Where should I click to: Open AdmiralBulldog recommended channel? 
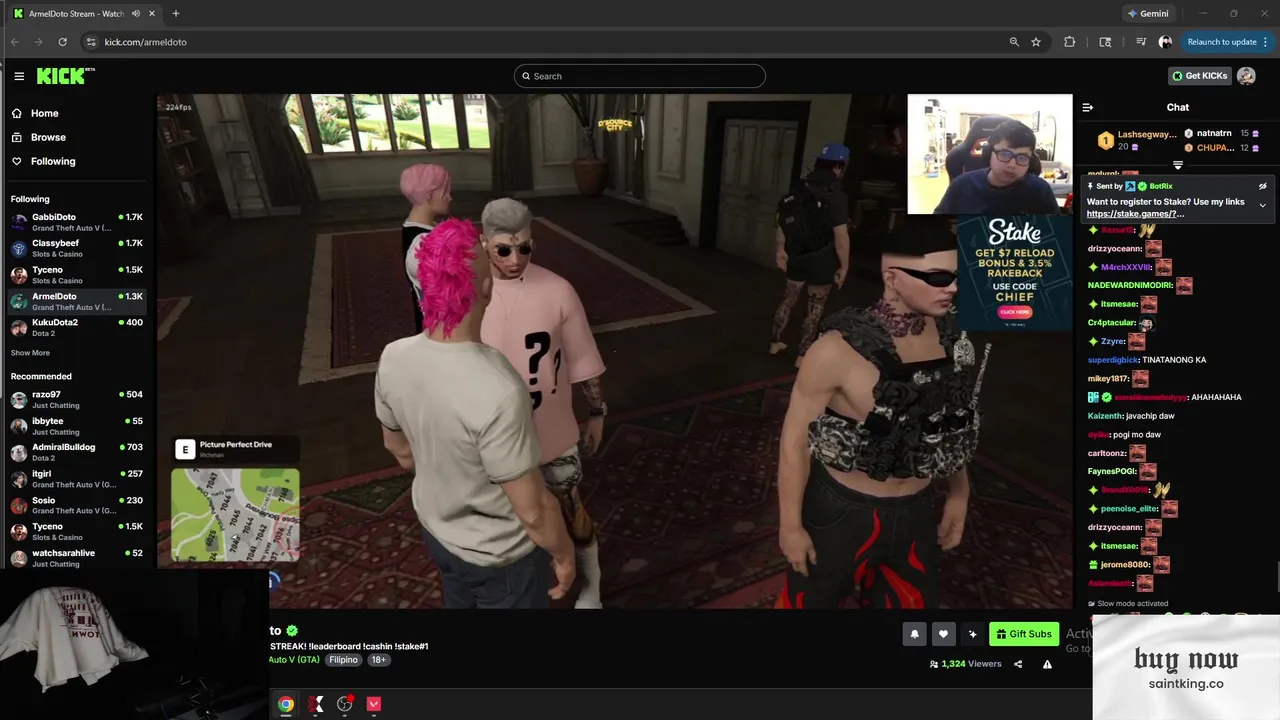(x=77, y=452)
